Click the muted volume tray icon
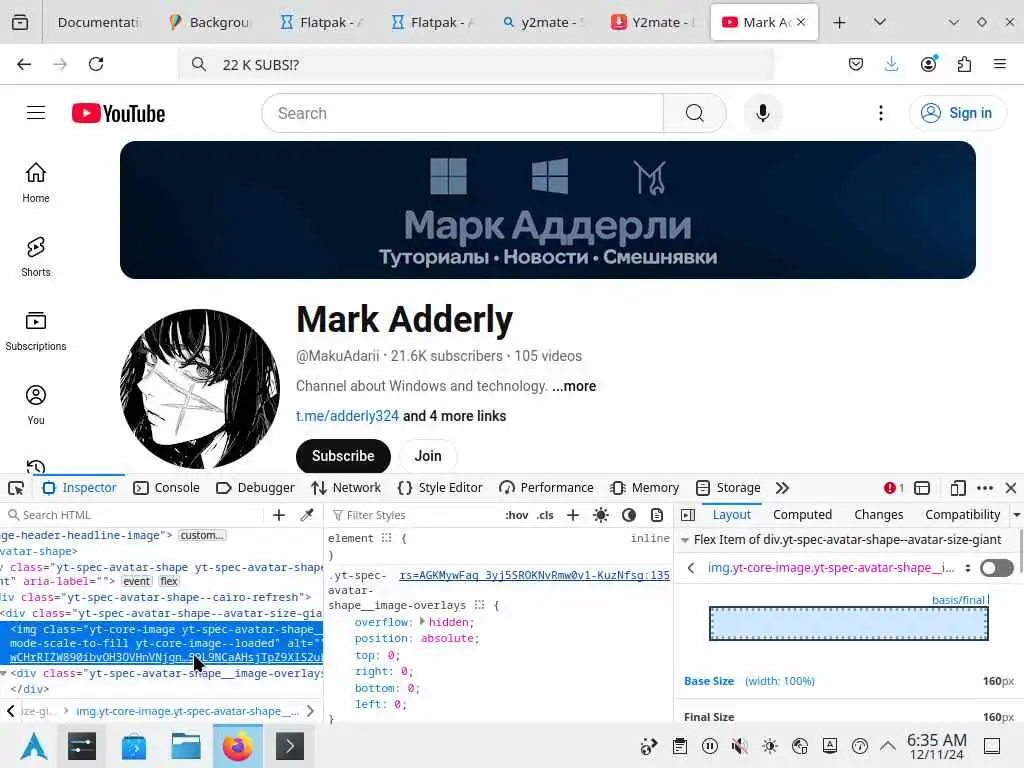 tap(739, 746)
